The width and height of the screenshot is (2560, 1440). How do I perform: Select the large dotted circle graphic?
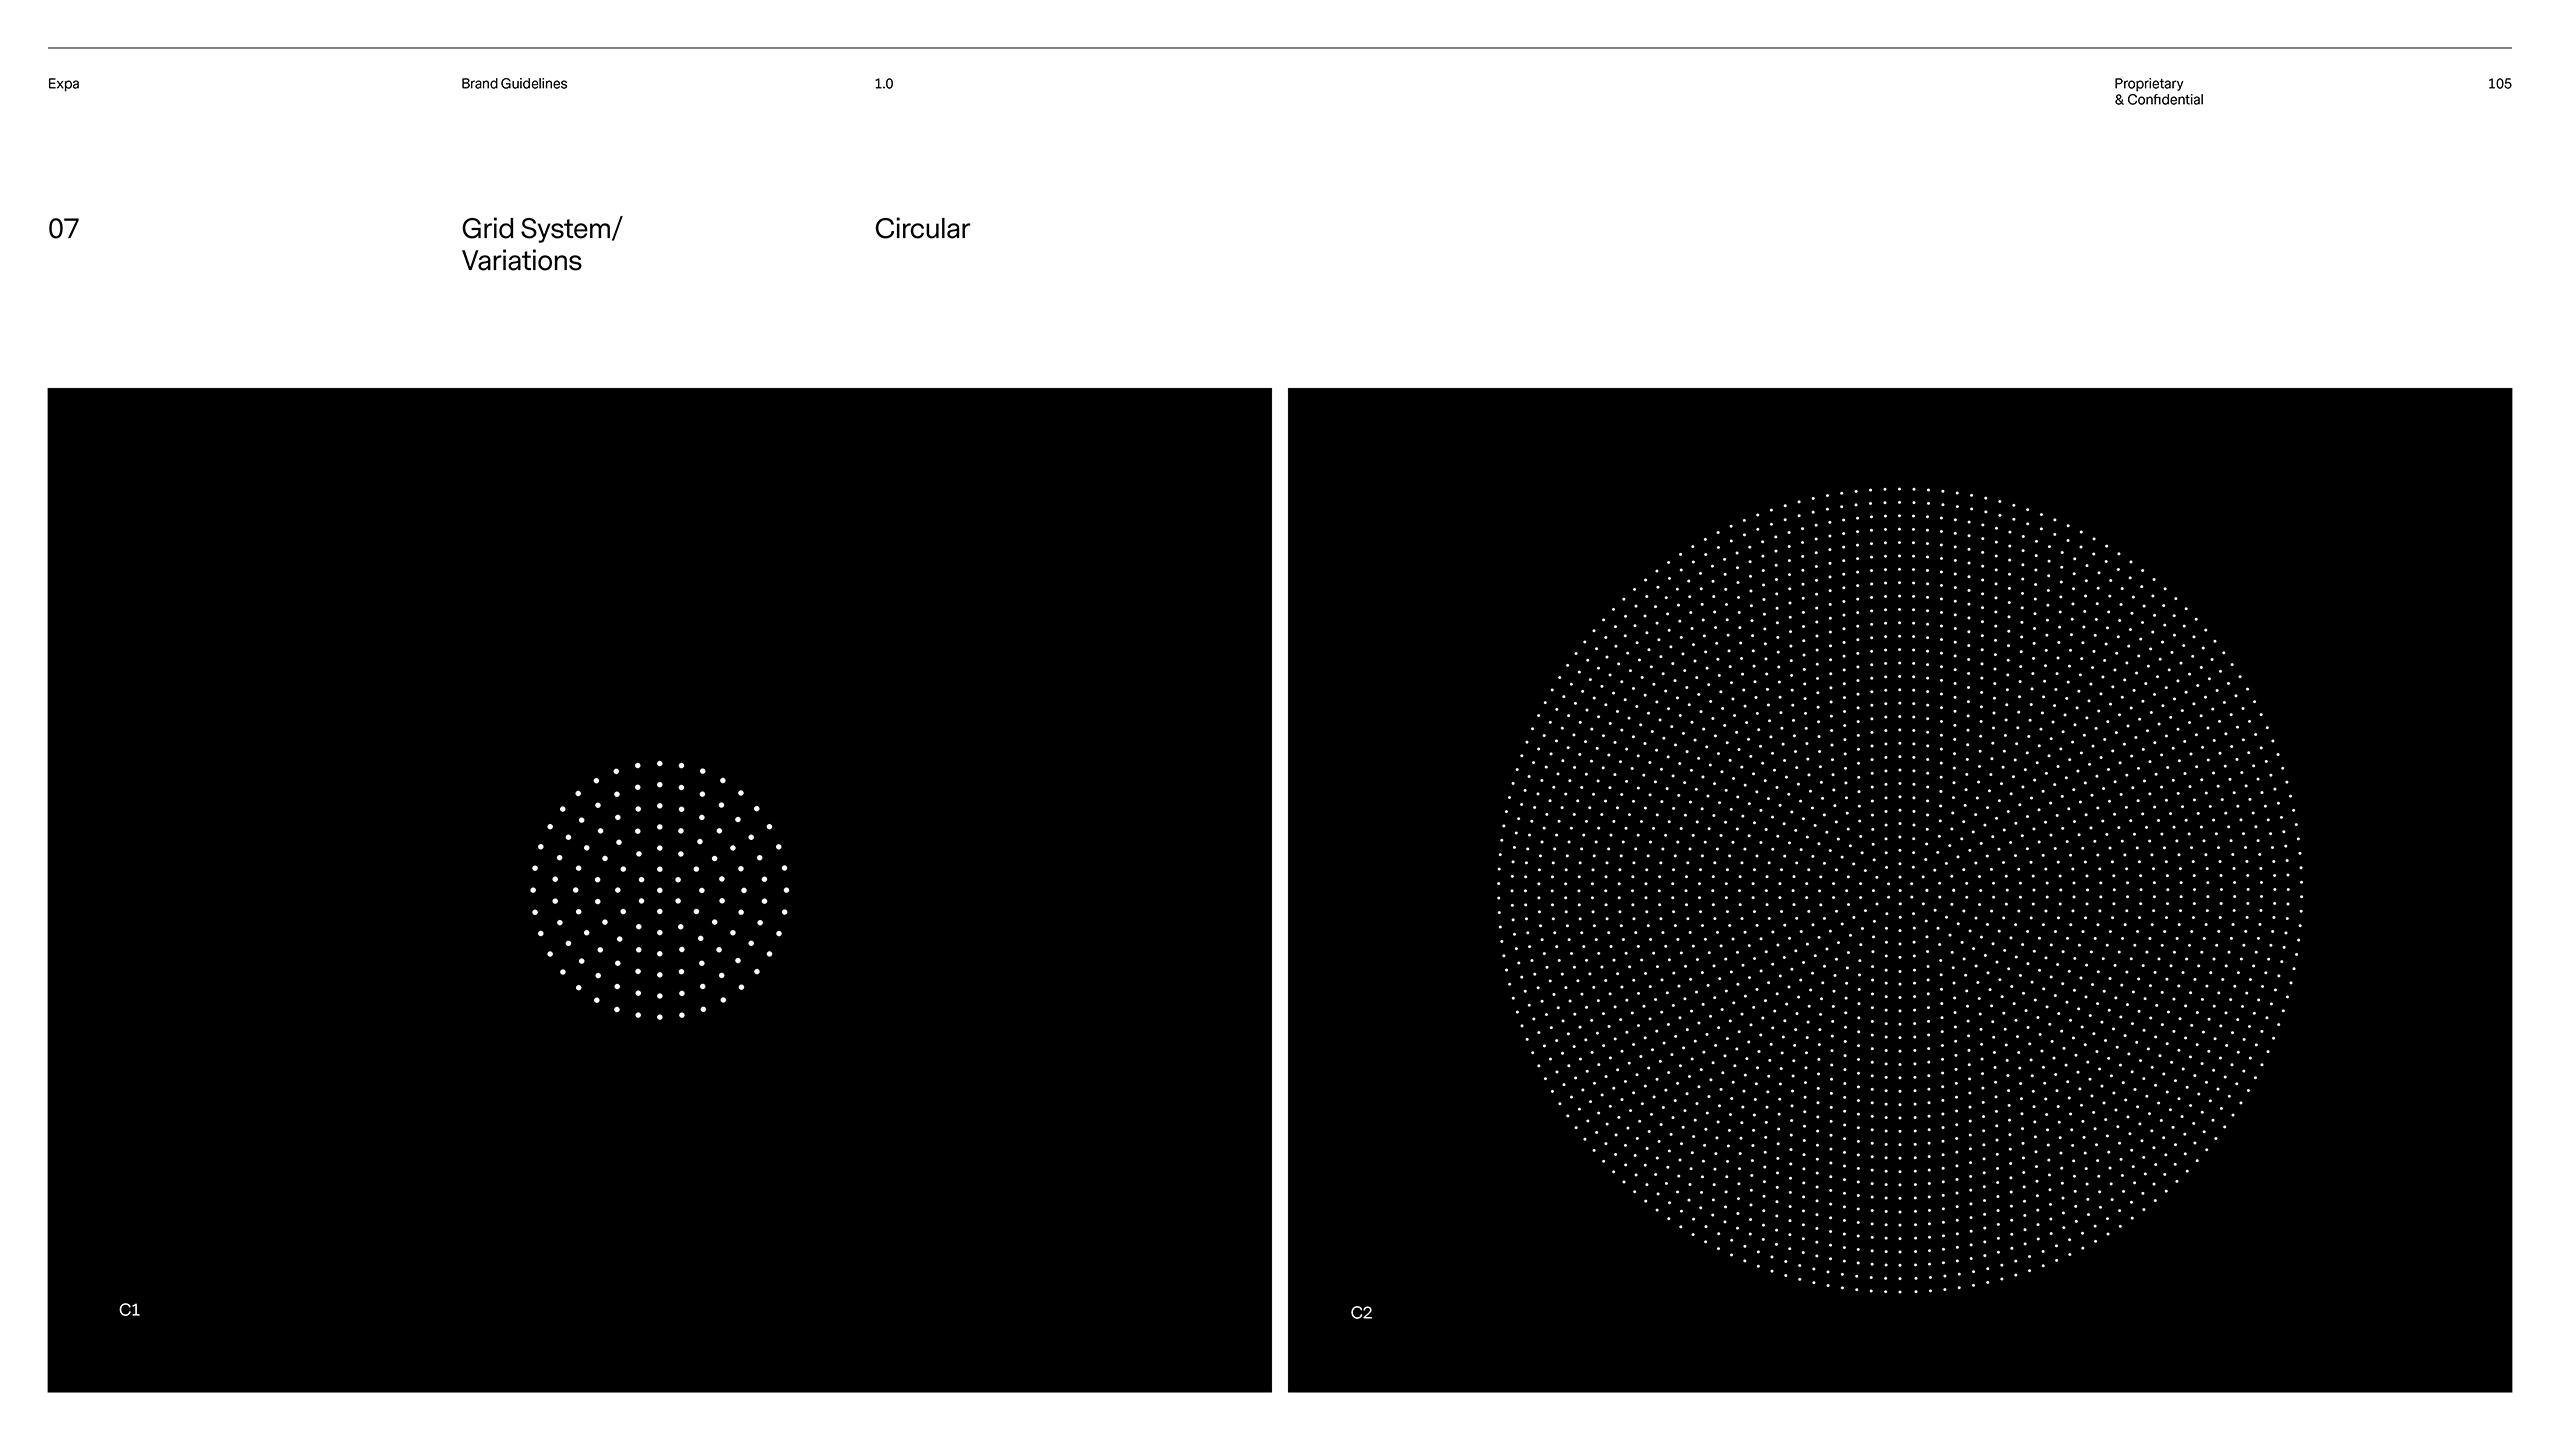coord(1899,890)
